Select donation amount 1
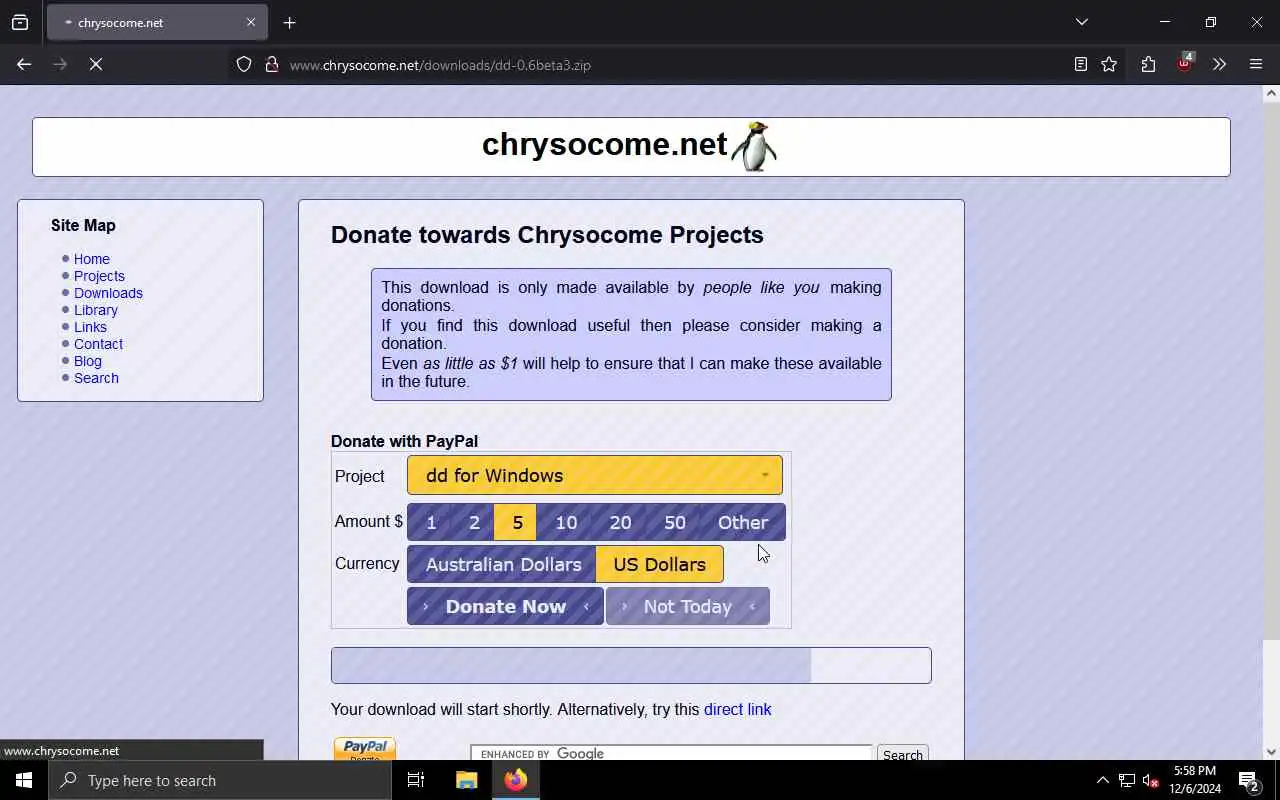1280x800 pixels. [x=431, y=522]
